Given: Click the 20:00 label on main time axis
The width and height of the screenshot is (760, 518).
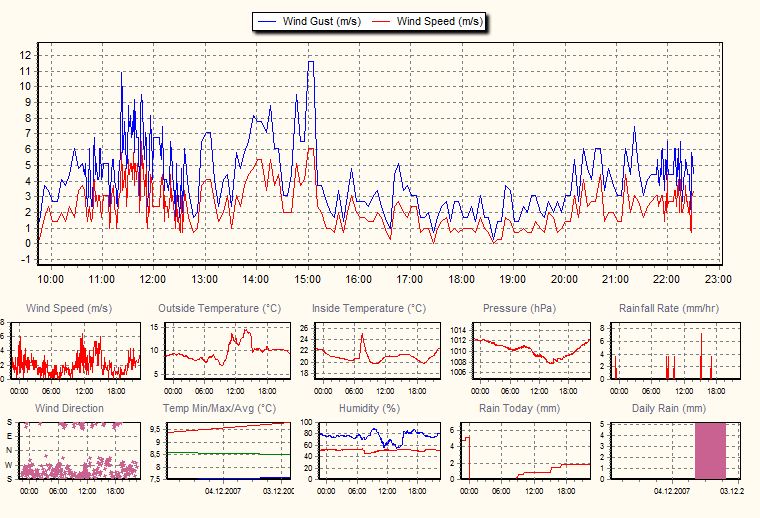Looking at the screenshot, I should click(x=564, y=279).
